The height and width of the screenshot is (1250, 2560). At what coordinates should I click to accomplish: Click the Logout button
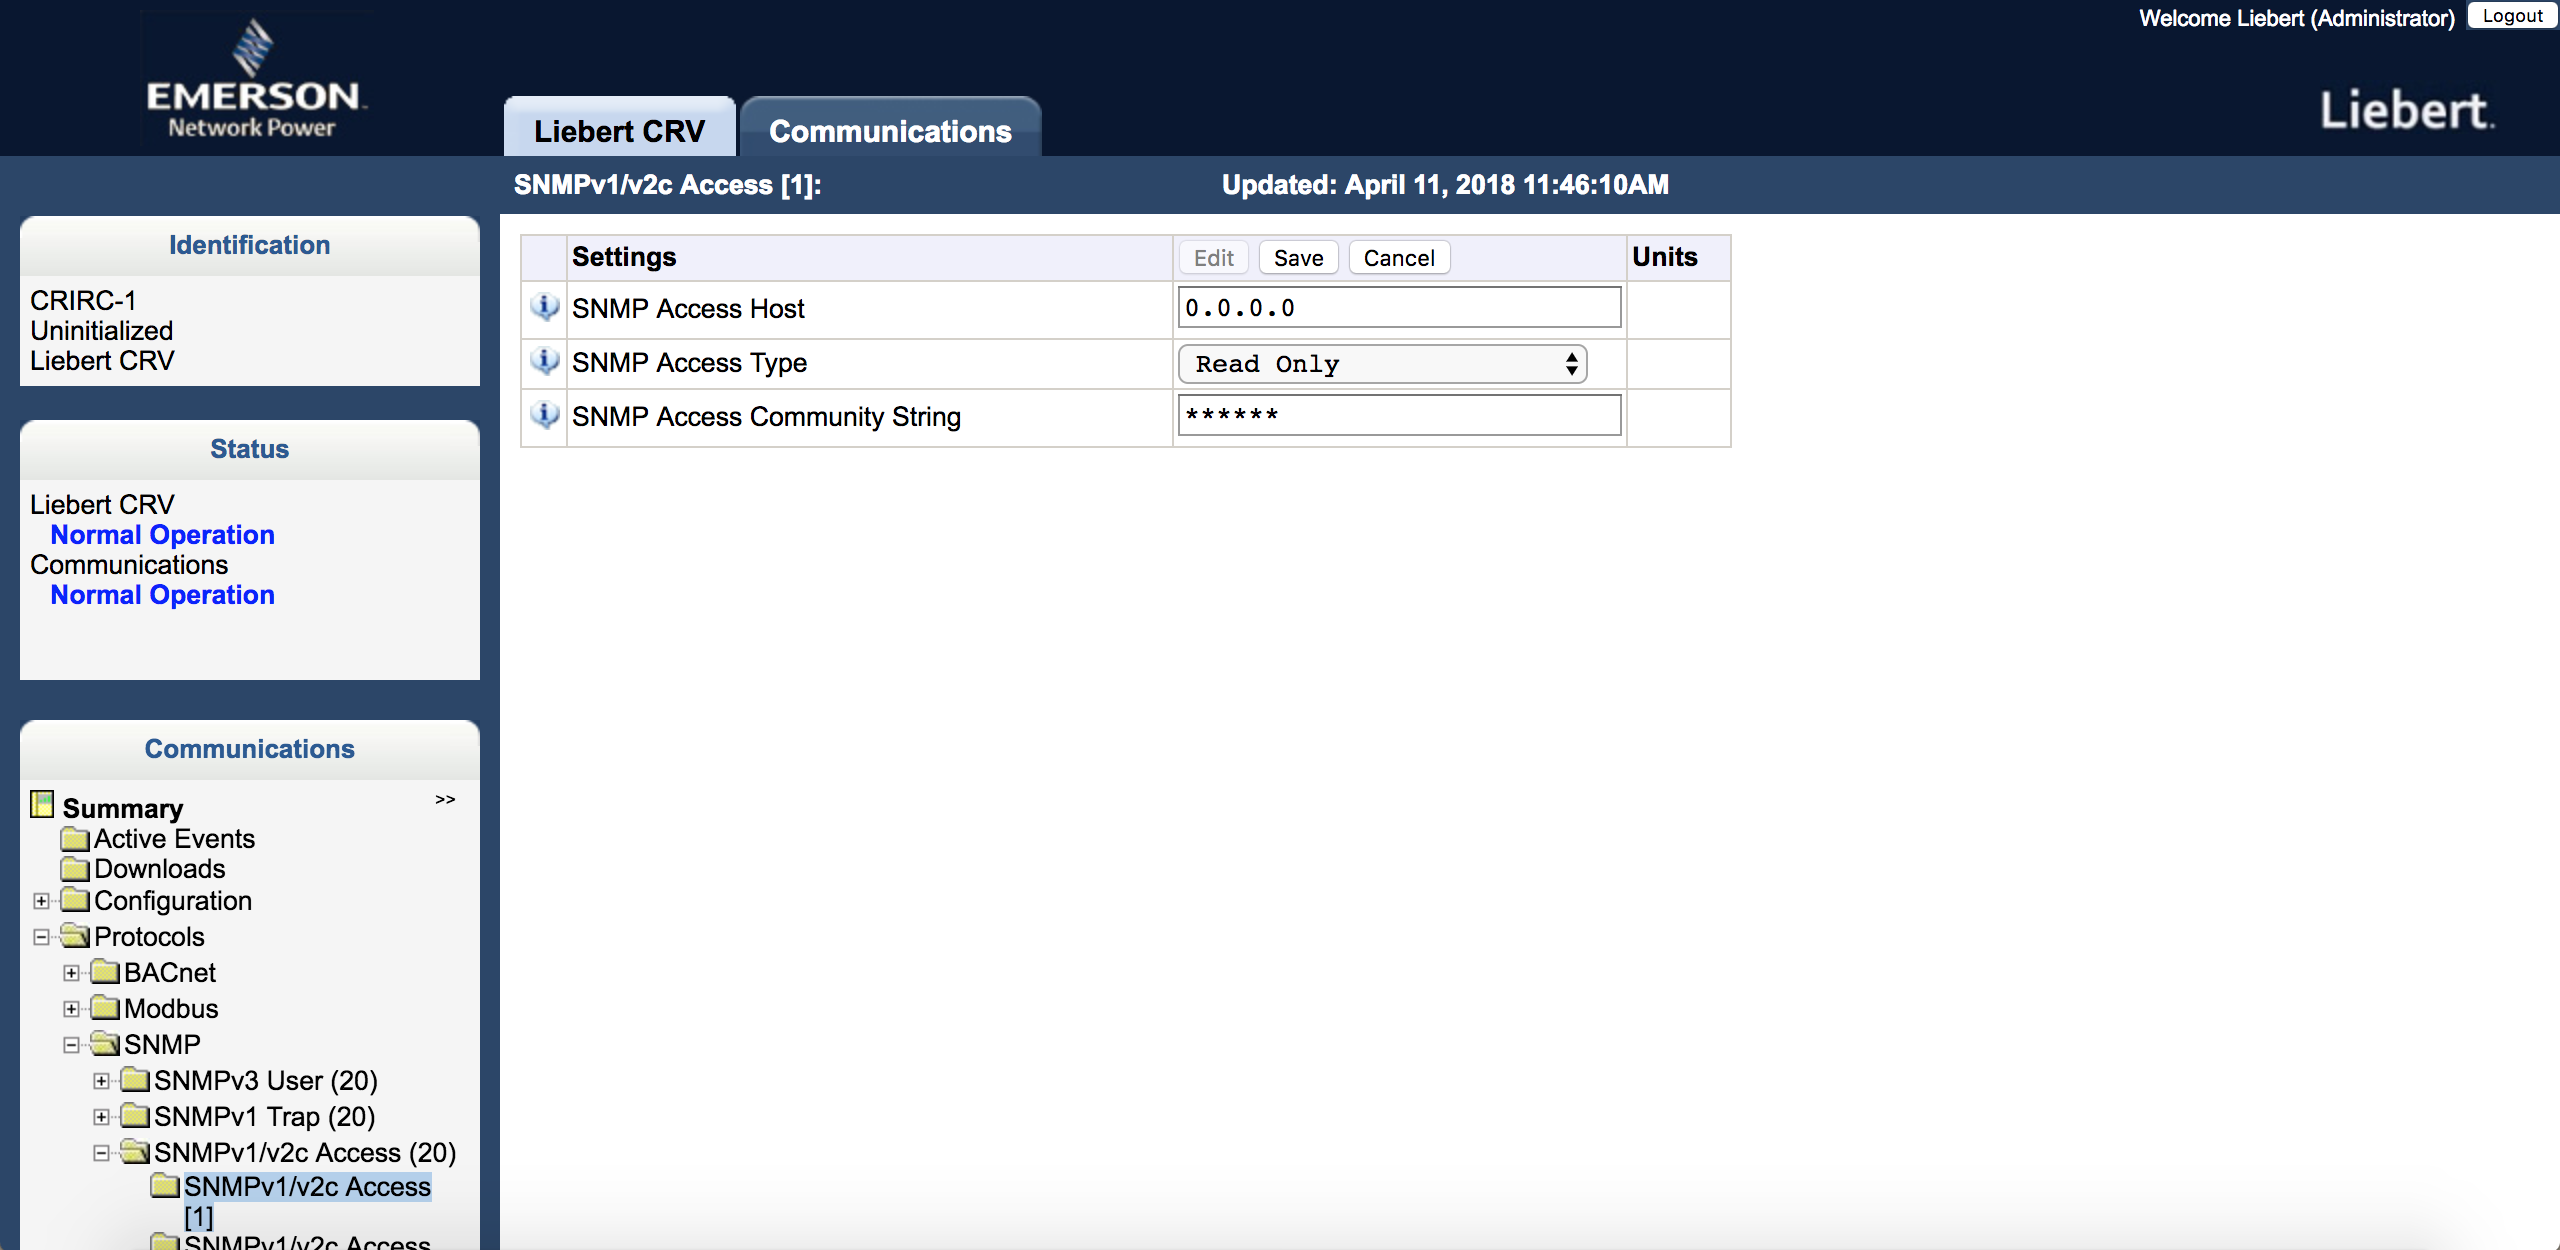tap(2512, 16)
